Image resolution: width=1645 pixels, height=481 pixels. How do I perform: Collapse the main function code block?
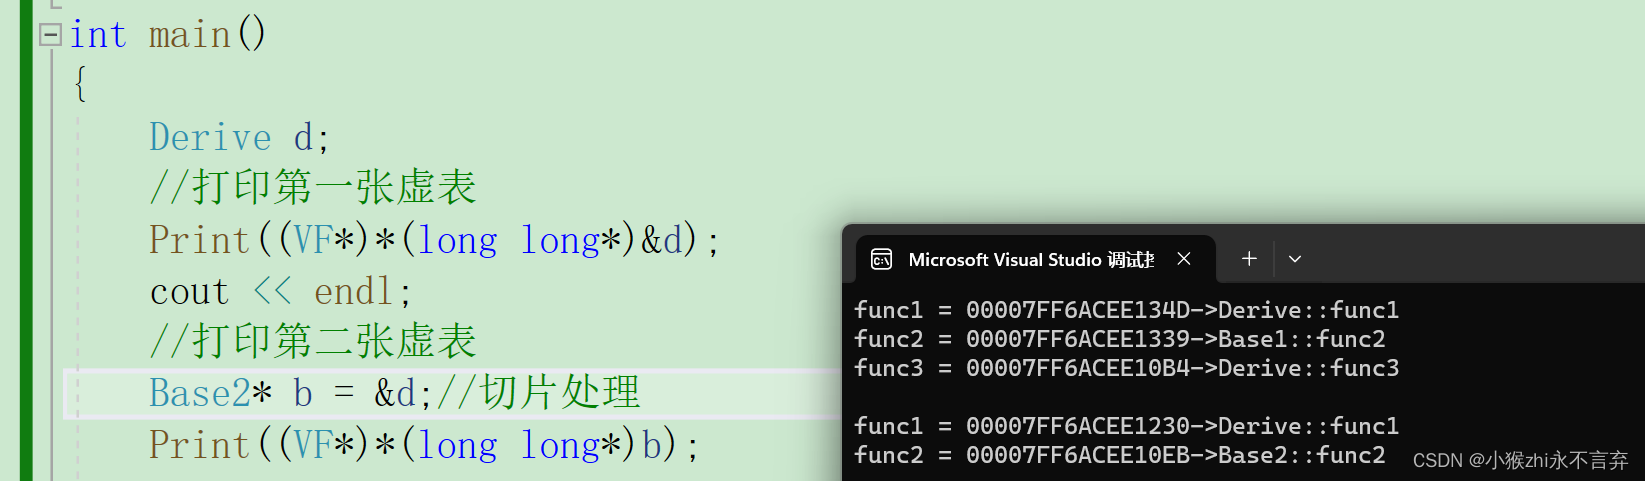(x=50, y=35)
